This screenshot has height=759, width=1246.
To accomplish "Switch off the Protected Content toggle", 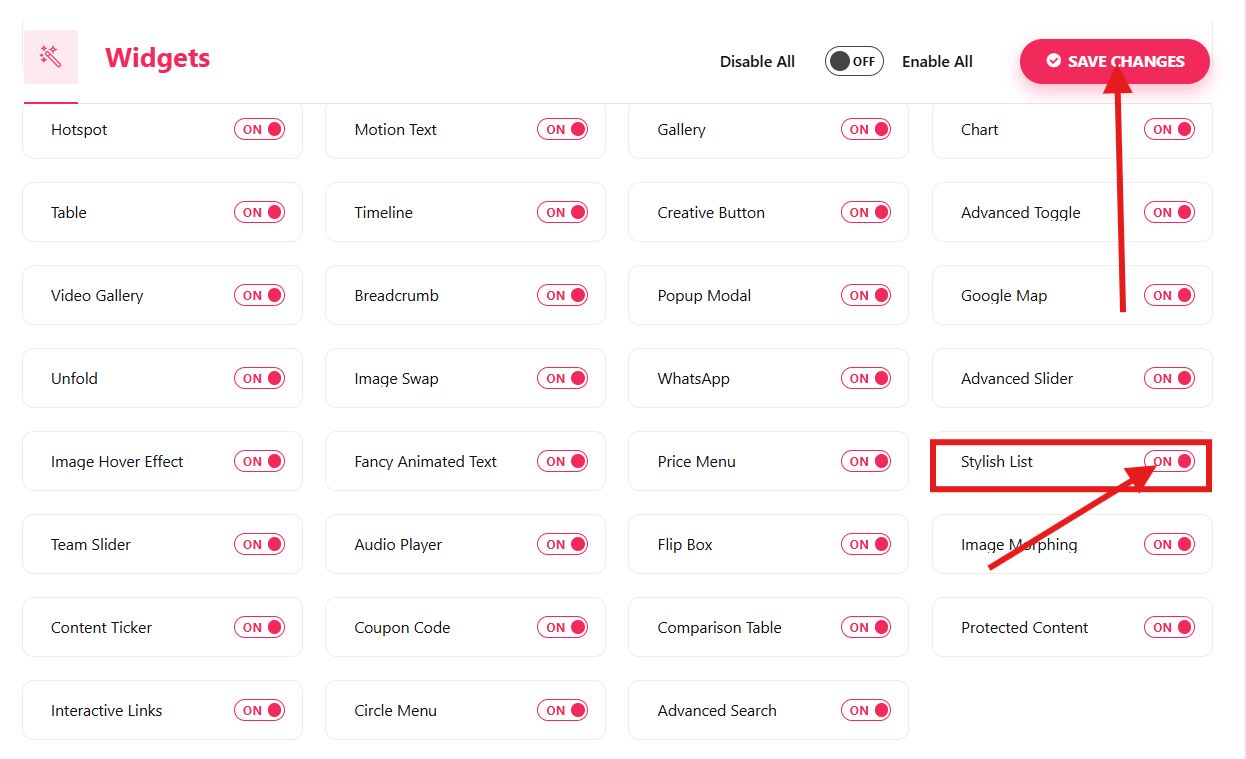I will [x=1170, y=627].
